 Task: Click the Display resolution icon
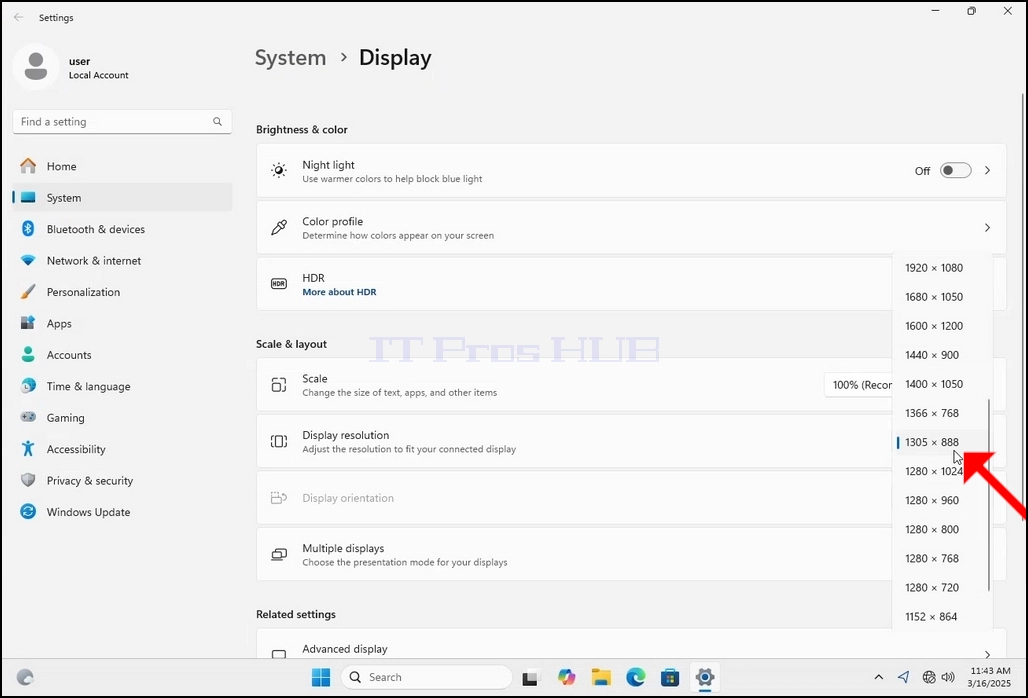(x=279, y=441)
